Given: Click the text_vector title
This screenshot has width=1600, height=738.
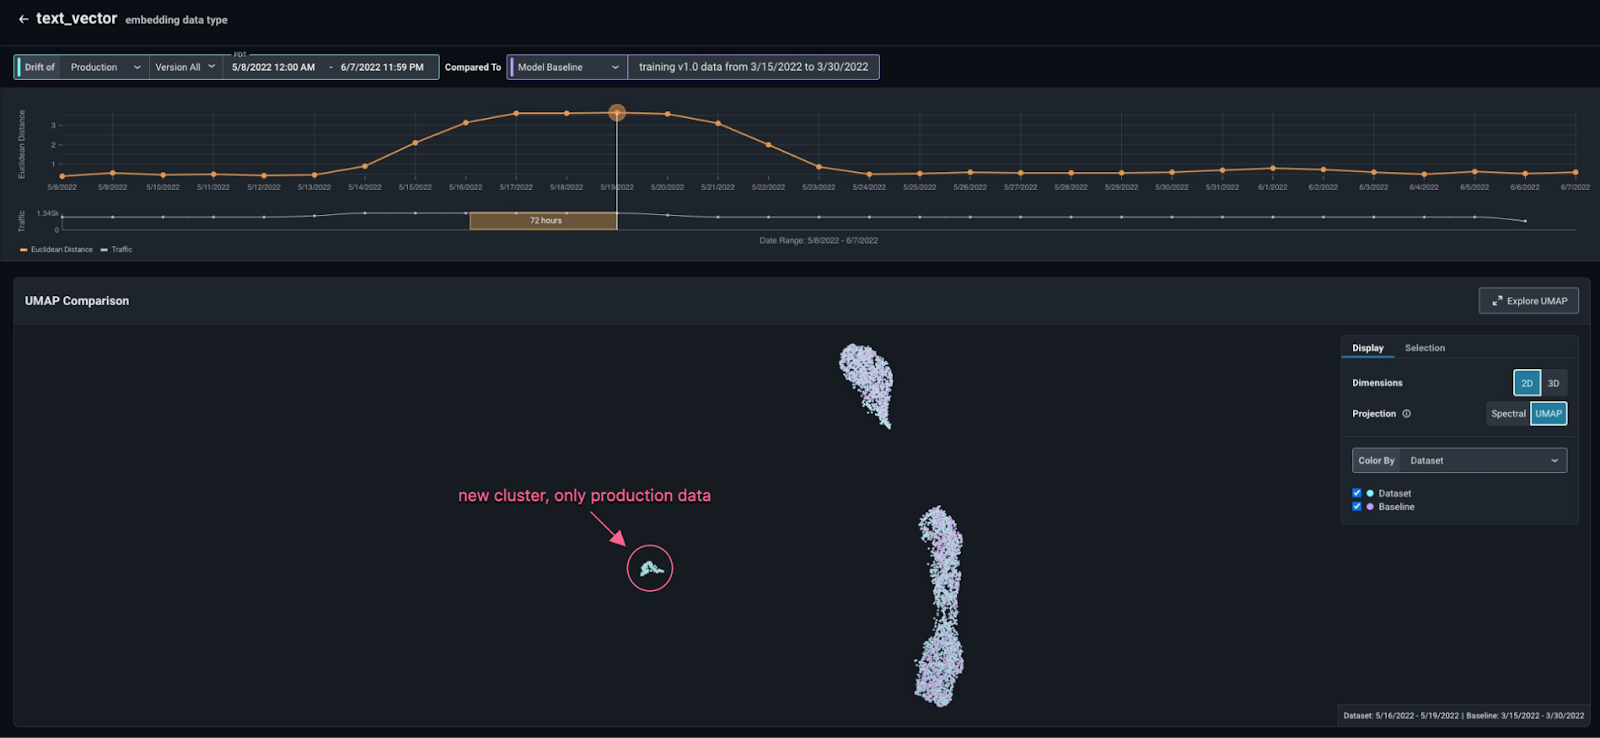Looking at the screenshot, I should (x=76, y=18).
